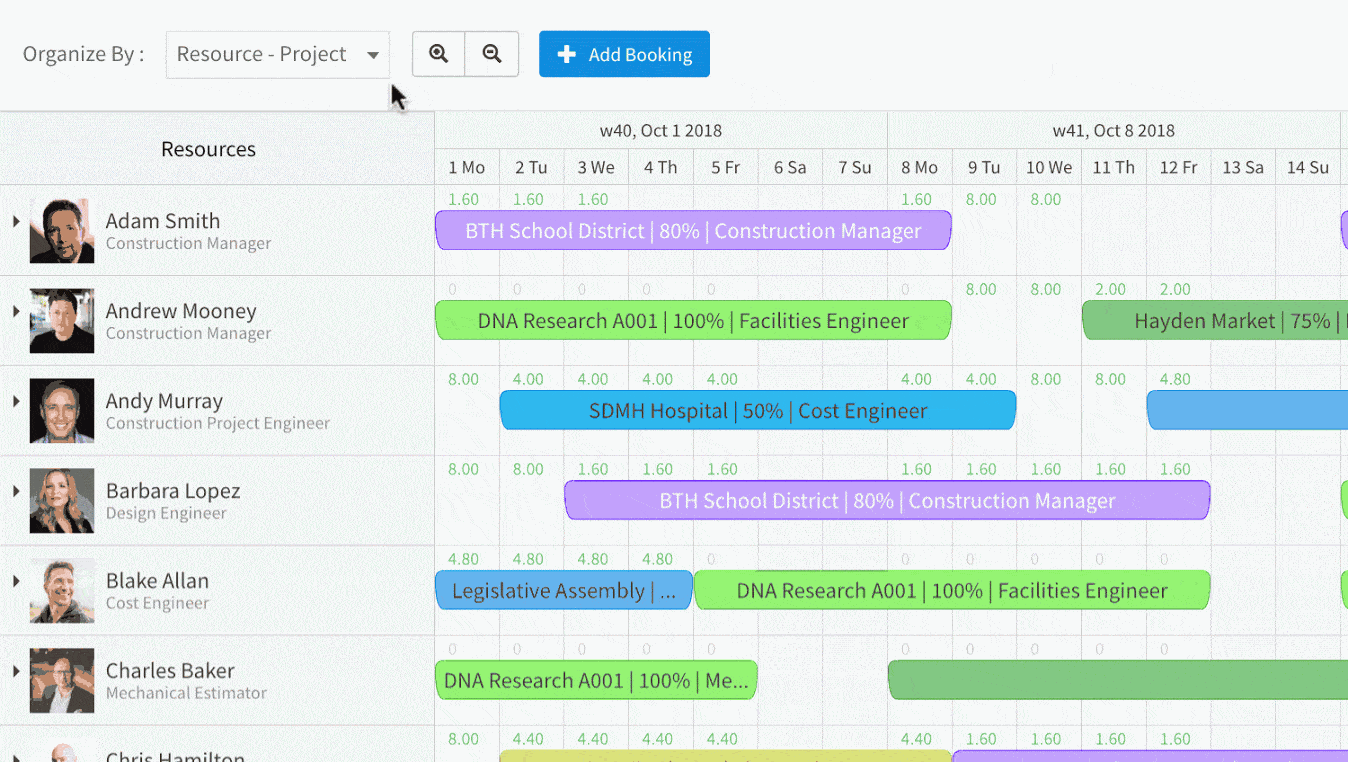Click the Charles Baker name
The height and width of the screenshot is (762, 1348).
170,671
